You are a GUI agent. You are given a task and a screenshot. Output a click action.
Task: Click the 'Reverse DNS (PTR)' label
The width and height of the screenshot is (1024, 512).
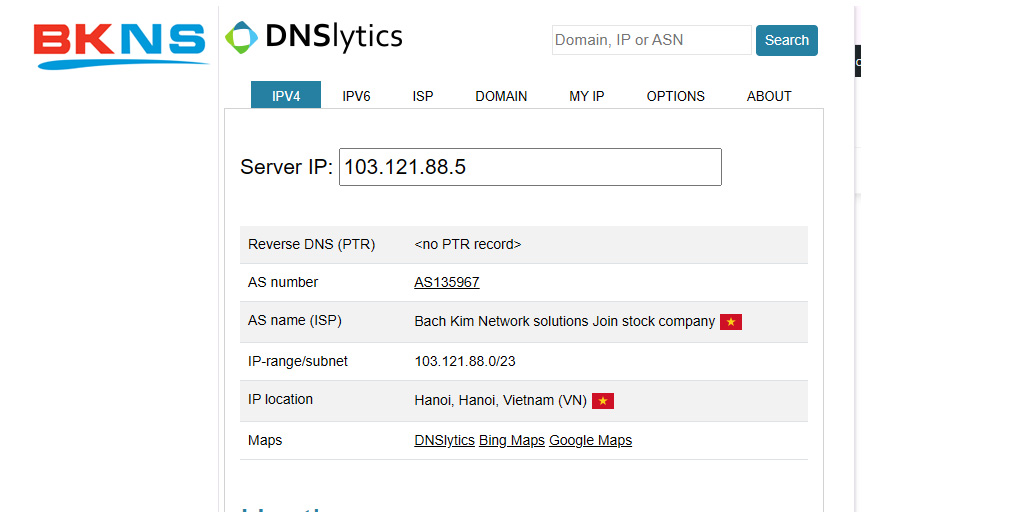[x=312, y=244]
